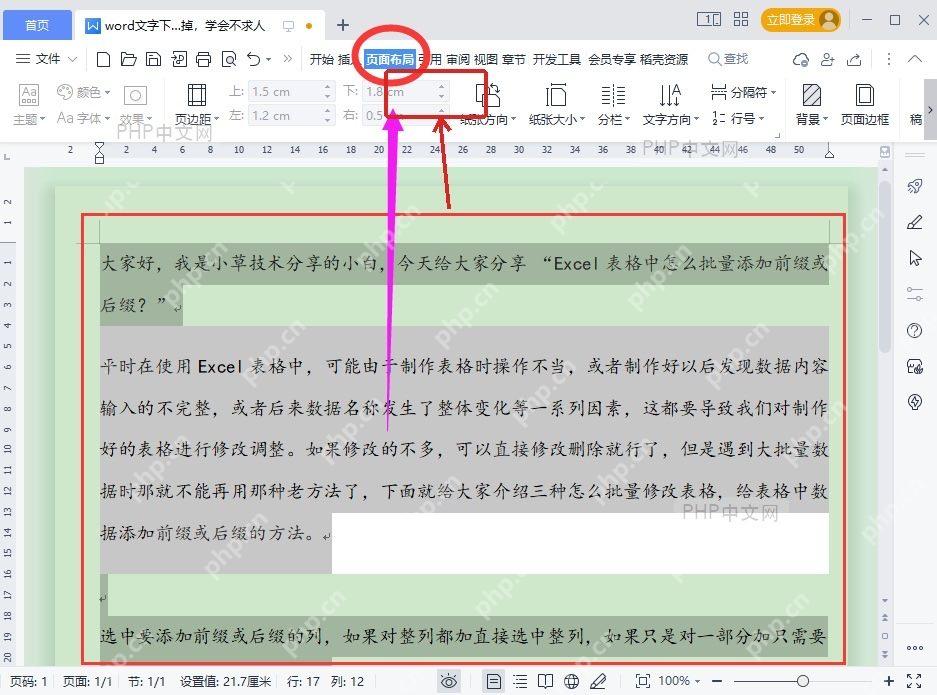Click the settings sliders icon in right sidebar

(x=914, y=294)
